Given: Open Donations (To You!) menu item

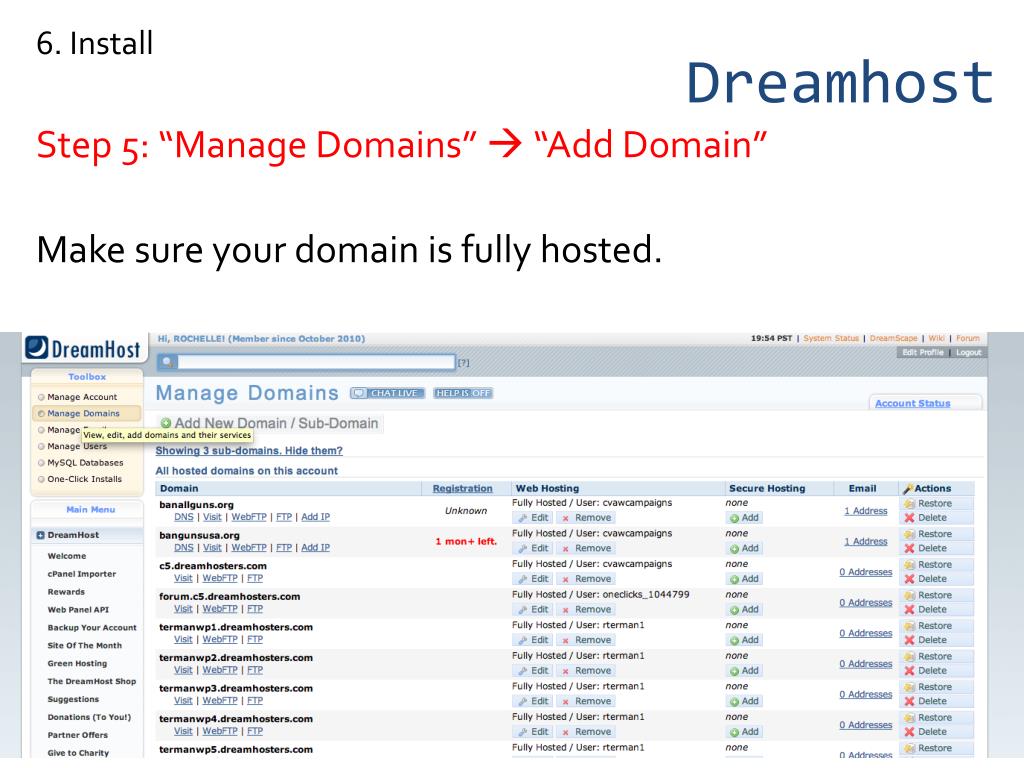Looking at the screenshot, I should tap(89, 717).
